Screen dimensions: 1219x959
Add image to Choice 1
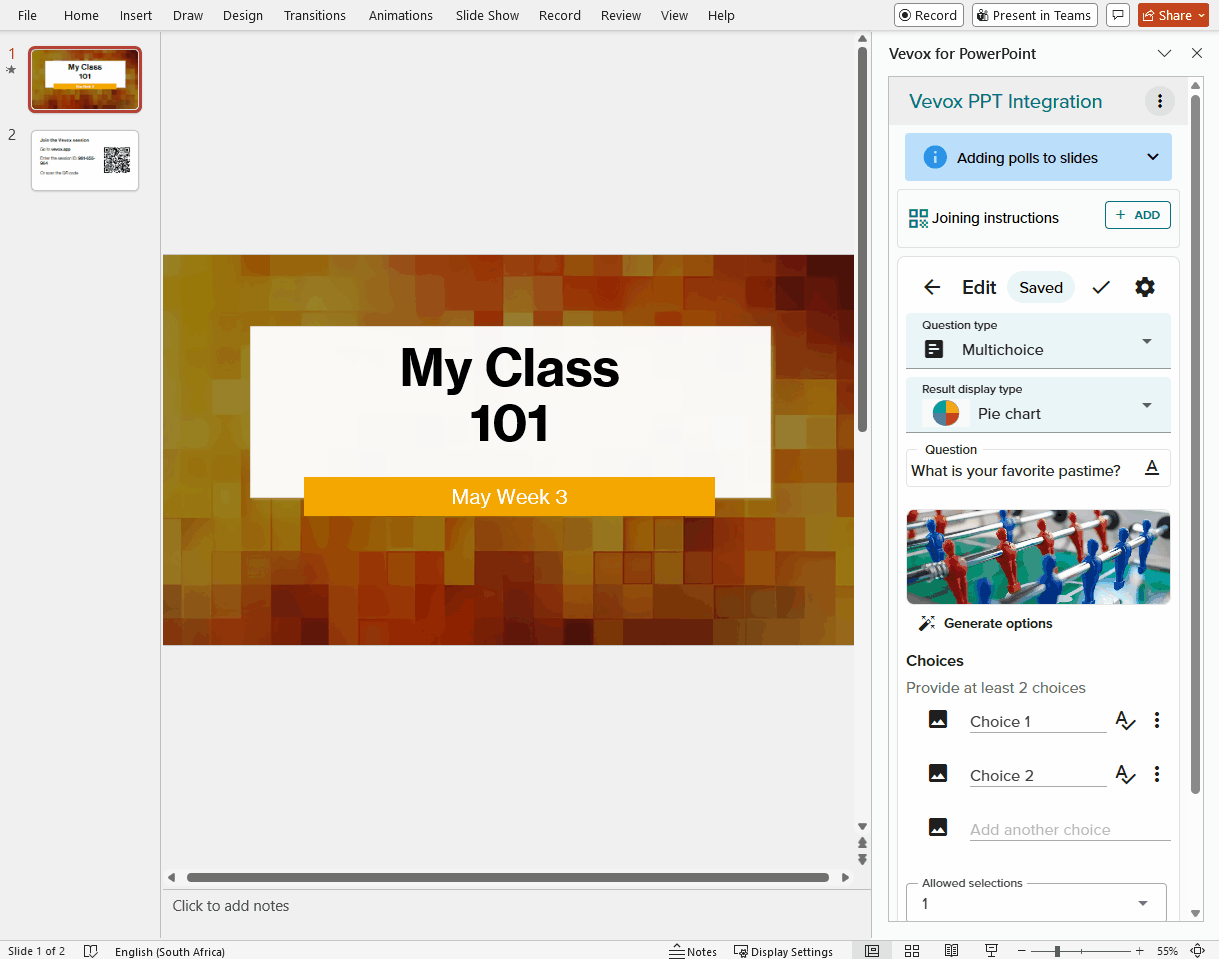[x=938, y=719]
